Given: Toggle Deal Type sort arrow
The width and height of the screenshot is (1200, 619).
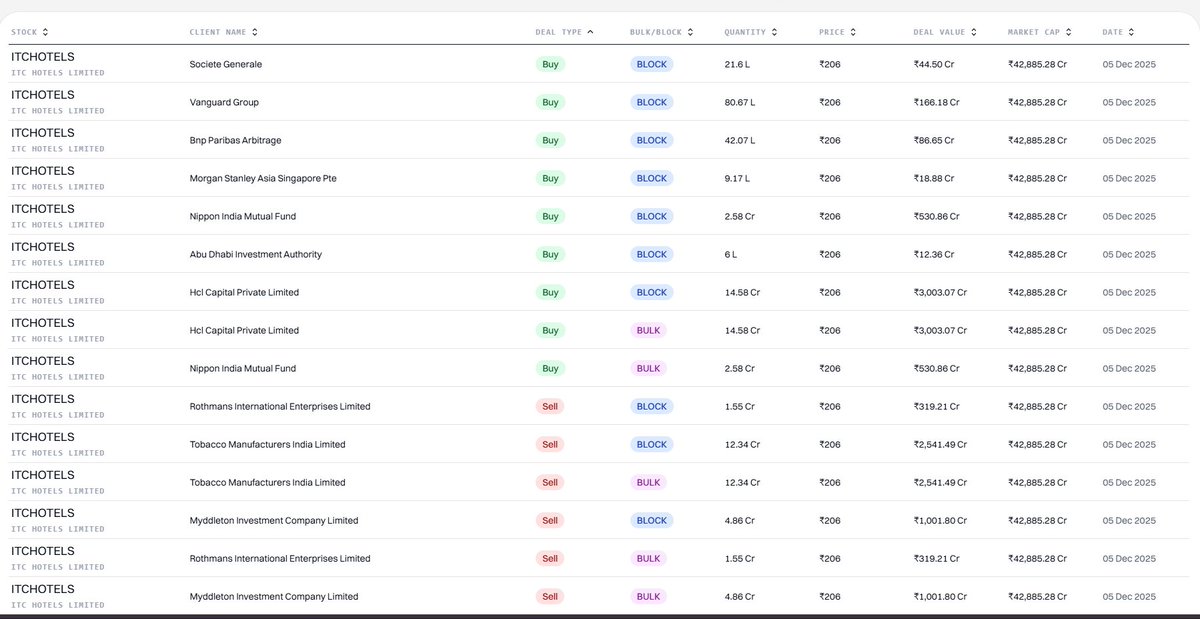Looking at the screenshot, I should click(x=590, y=32).
